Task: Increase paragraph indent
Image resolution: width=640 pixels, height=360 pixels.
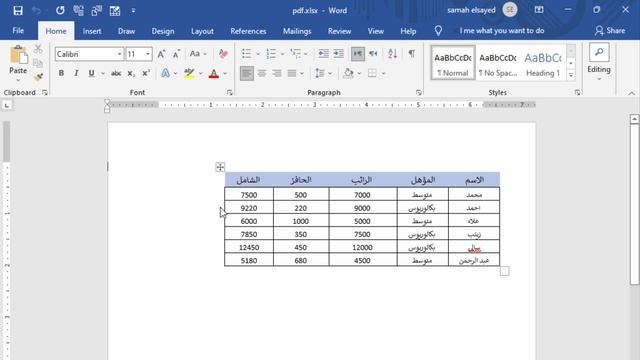Action: coord(338,53)
